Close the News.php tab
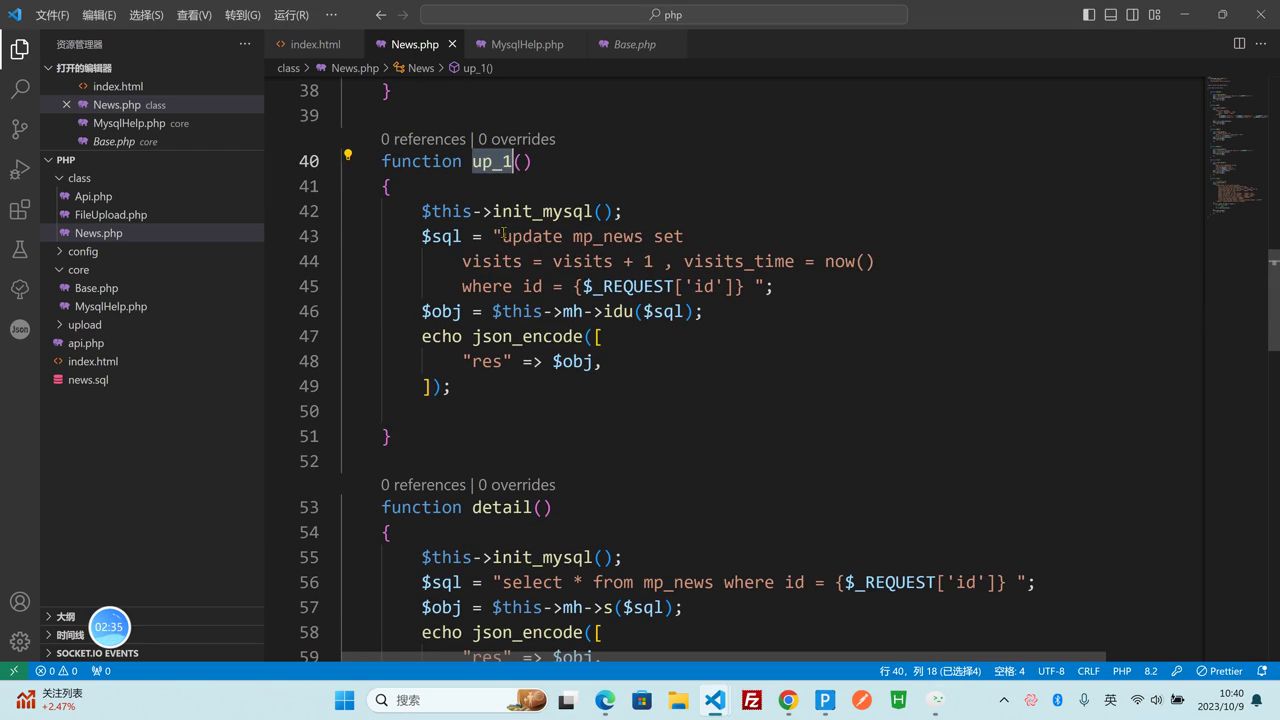 (x=452, y=44)
